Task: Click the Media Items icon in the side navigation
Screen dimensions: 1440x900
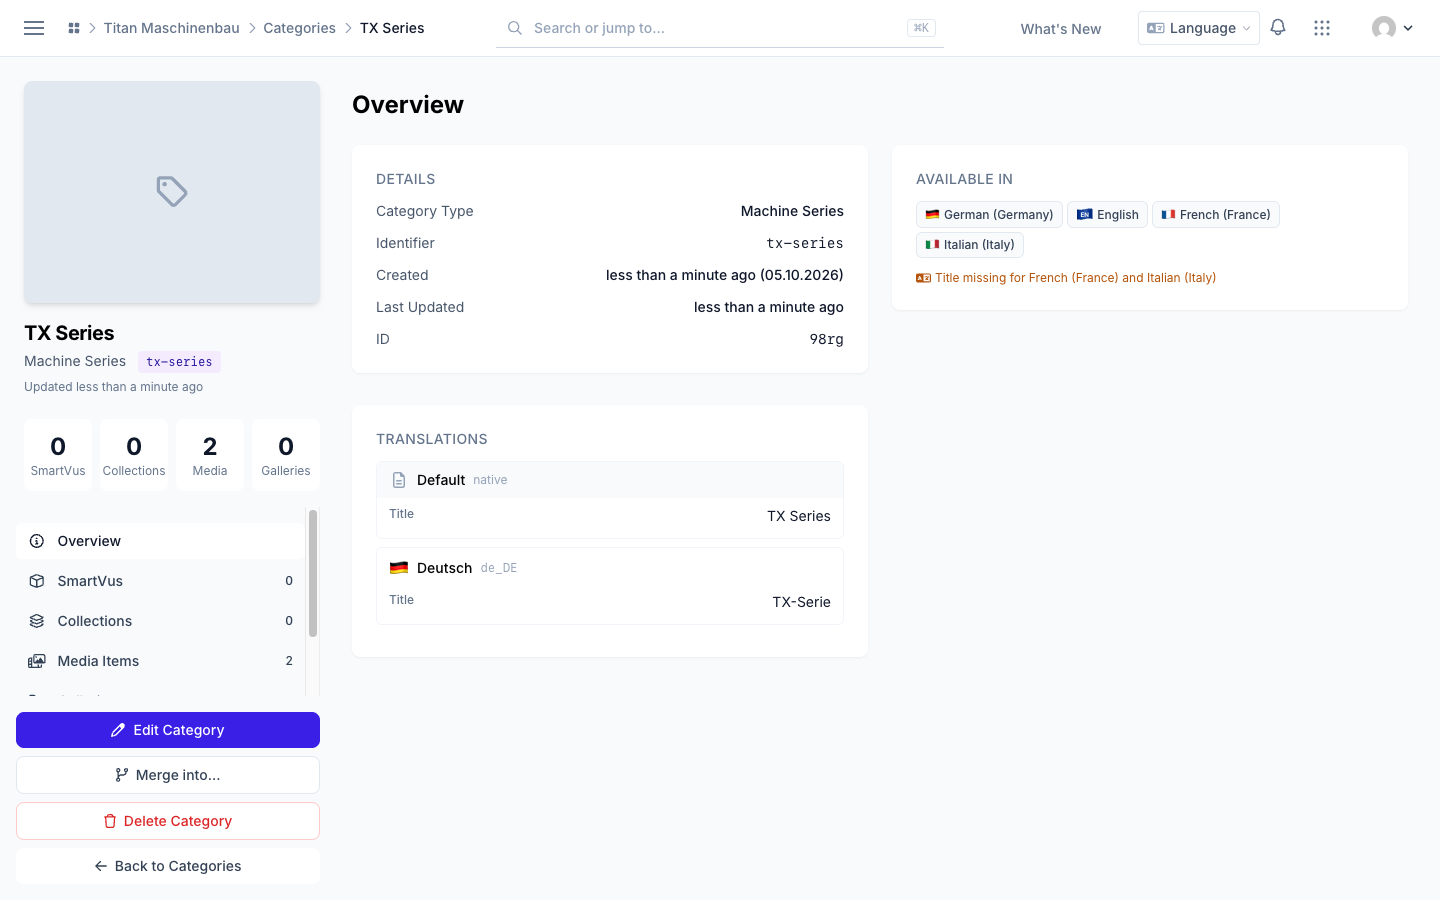Action: (x=37, y=661)
